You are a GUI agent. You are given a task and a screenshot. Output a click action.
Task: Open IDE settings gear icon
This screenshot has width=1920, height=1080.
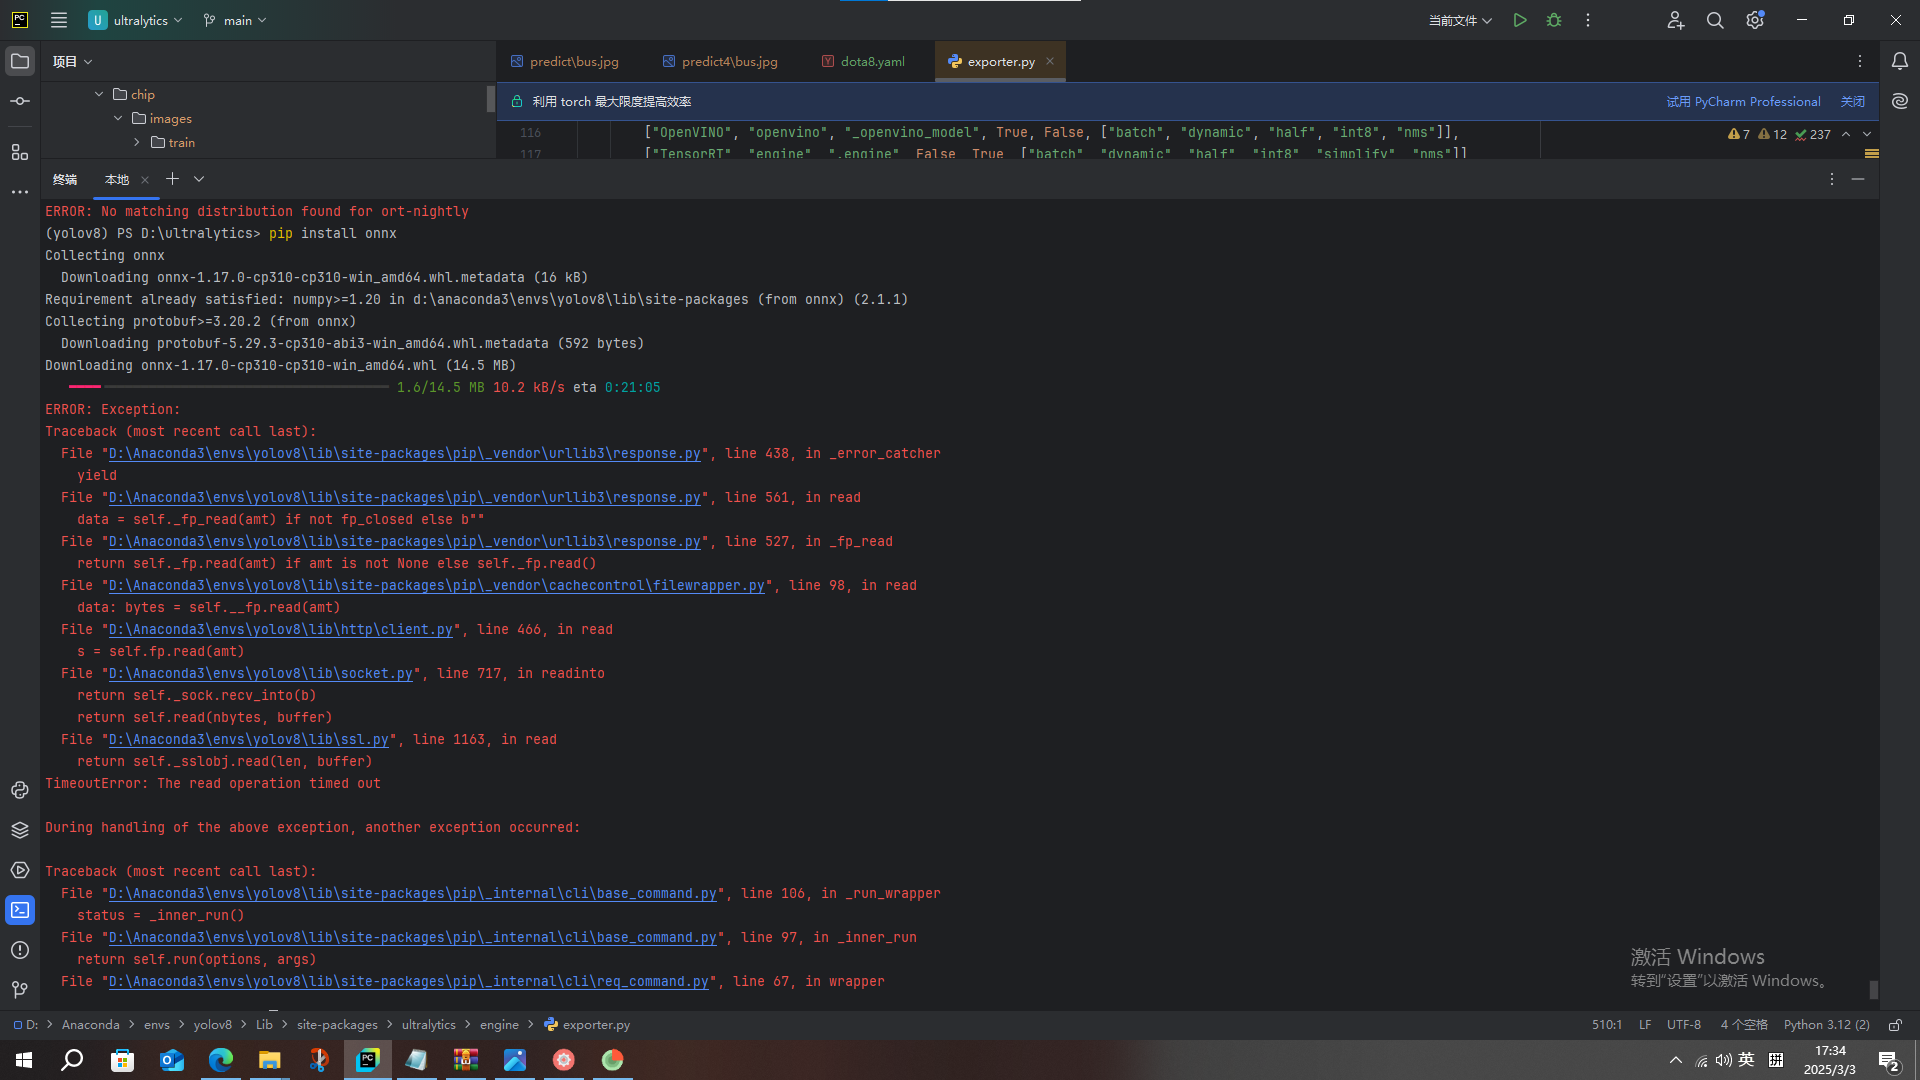[x=1755, y=20]
